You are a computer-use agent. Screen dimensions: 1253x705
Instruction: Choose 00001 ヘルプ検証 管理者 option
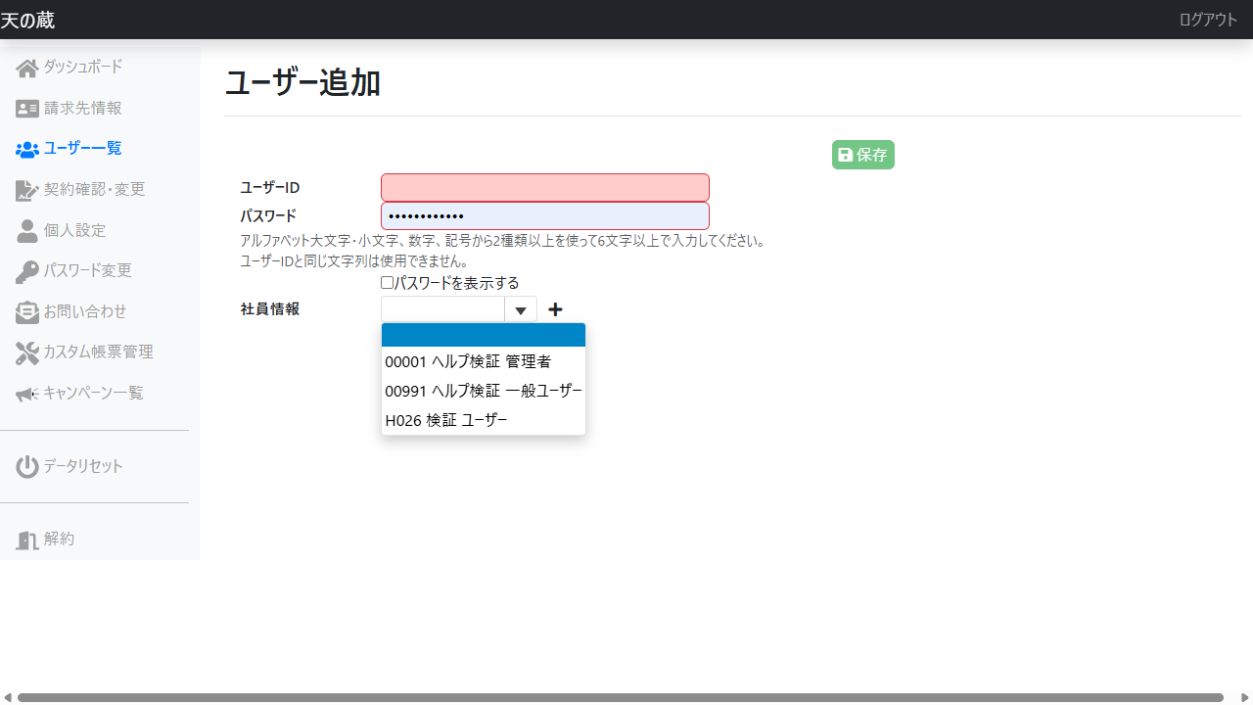point(483,362)
